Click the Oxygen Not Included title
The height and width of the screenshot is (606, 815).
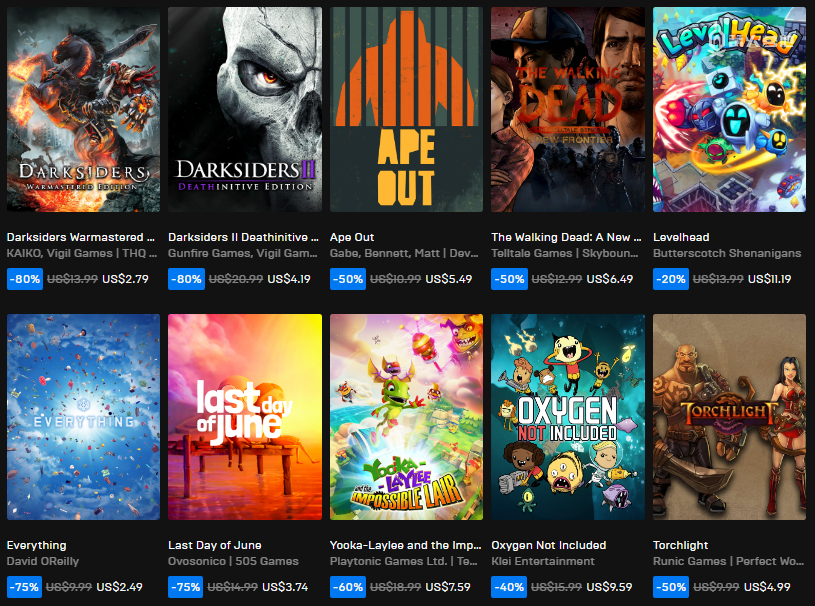click(549, 545)
